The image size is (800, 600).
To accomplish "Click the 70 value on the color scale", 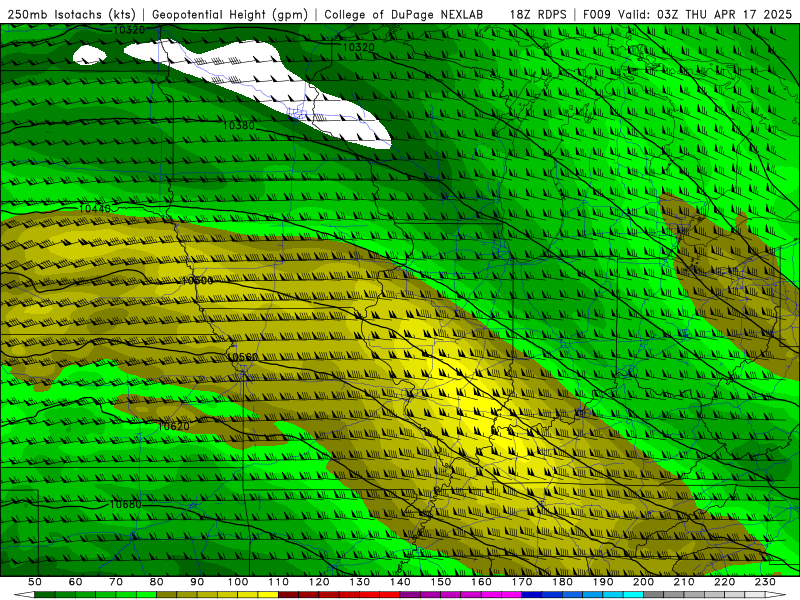I will click(116, 582).
